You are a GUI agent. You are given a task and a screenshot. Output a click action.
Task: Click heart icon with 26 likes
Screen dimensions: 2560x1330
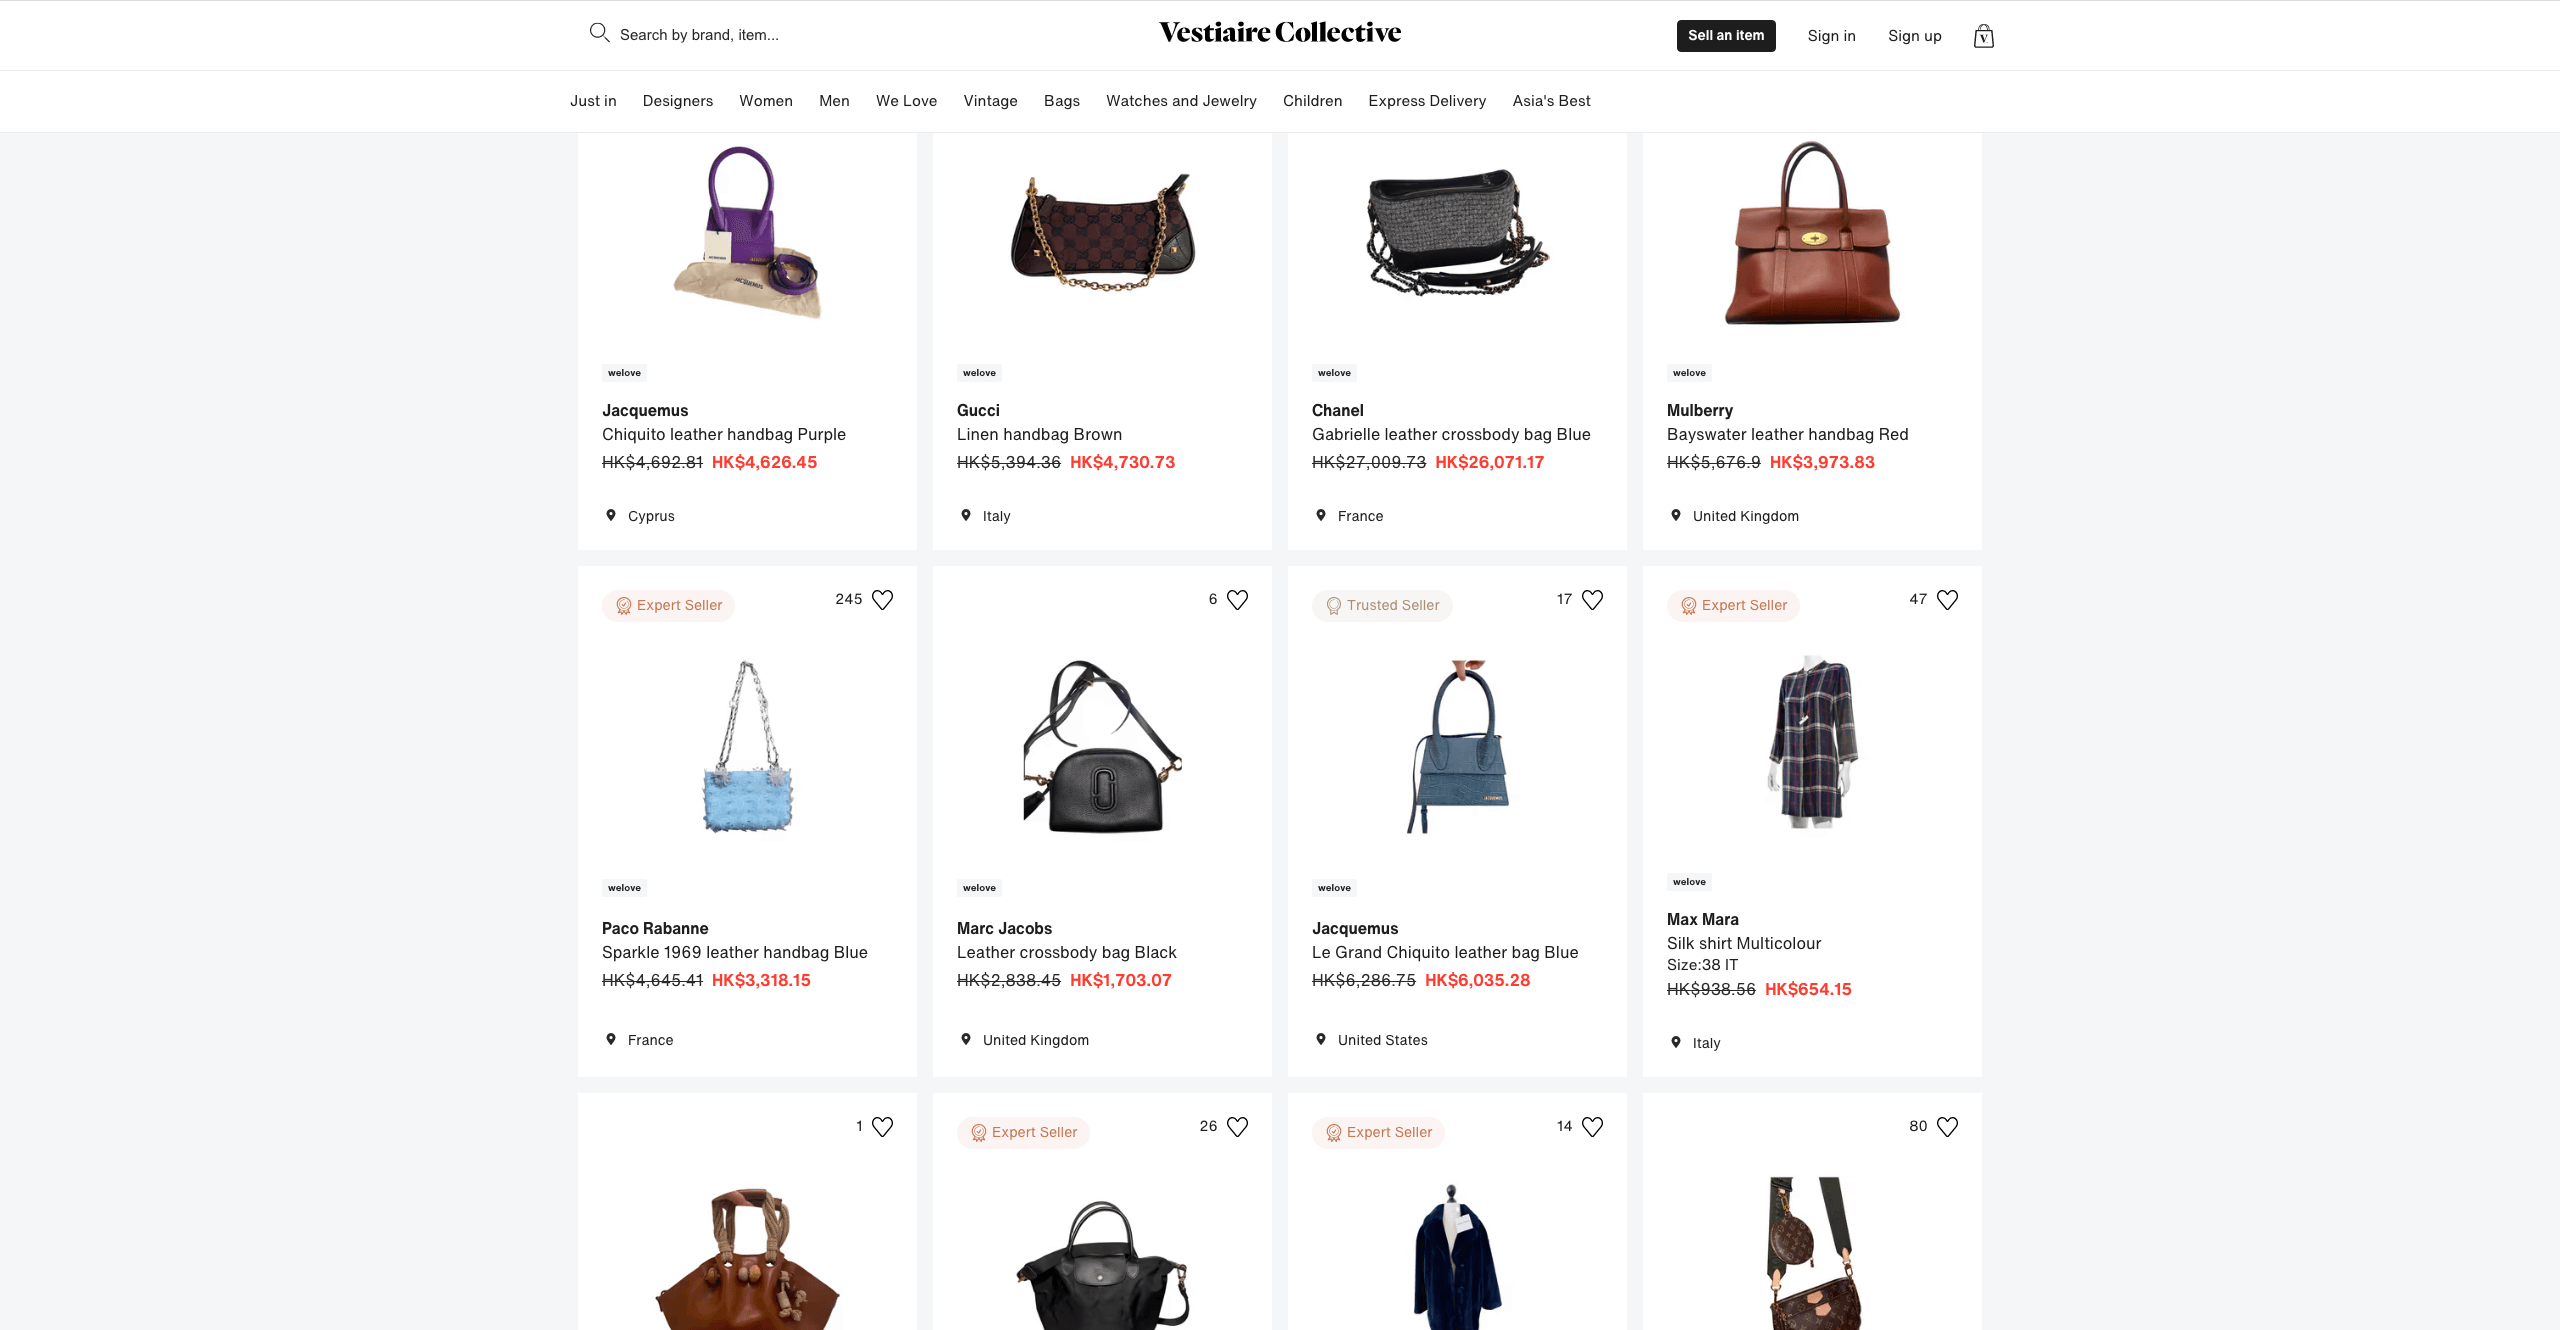(1237, 1127)
